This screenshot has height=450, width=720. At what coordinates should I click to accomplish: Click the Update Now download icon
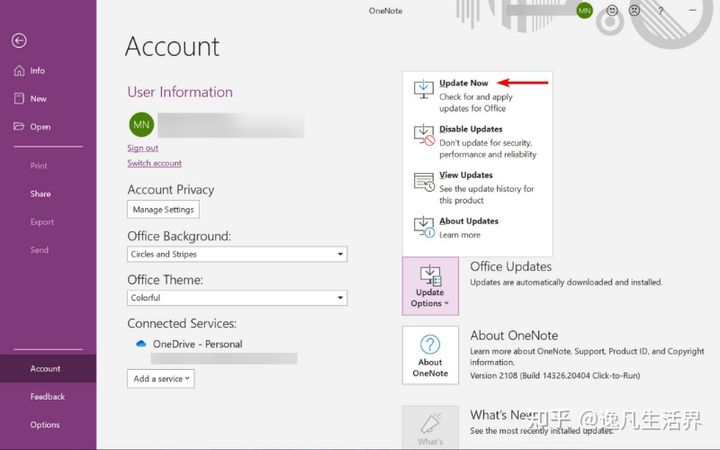(423, 89)
